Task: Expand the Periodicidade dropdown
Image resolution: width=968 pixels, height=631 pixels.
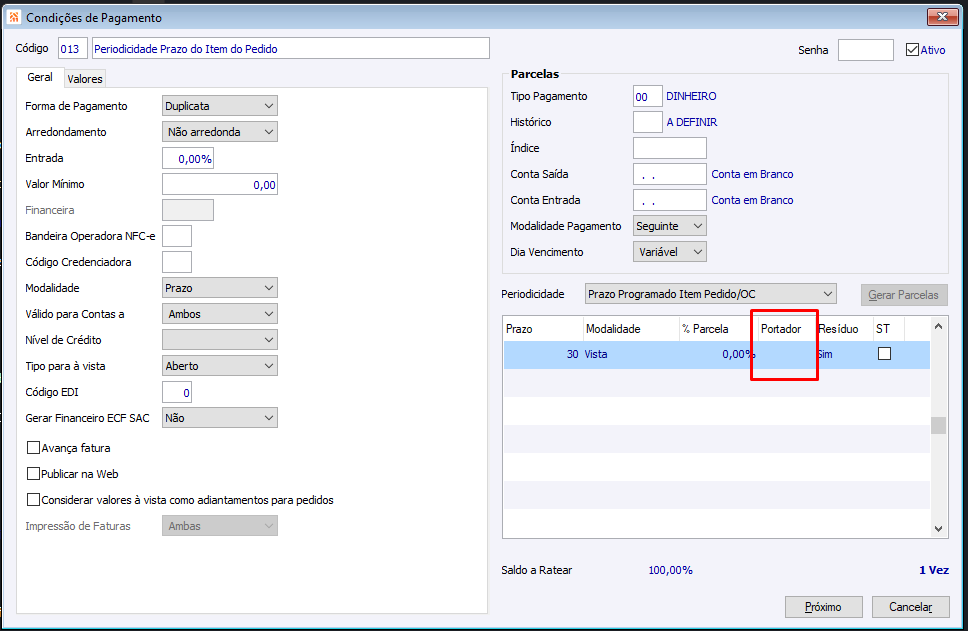Action: [x=710, y=294]
